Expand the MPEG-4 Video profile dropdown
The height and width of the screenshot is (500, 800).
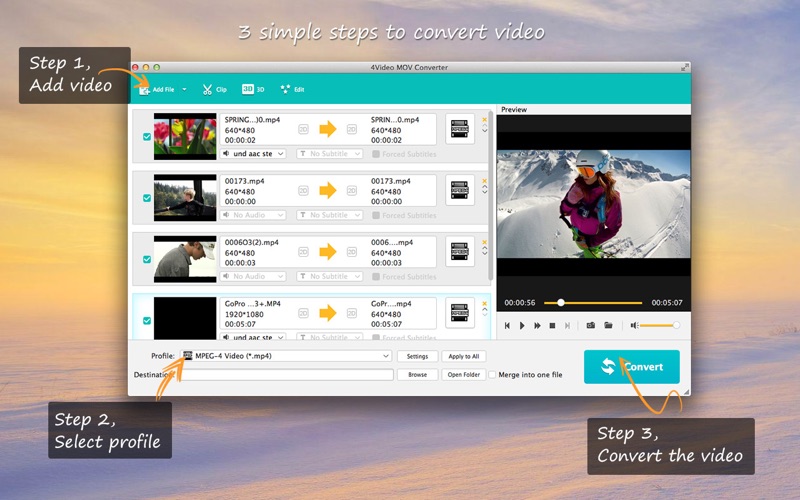coord(386,356)
